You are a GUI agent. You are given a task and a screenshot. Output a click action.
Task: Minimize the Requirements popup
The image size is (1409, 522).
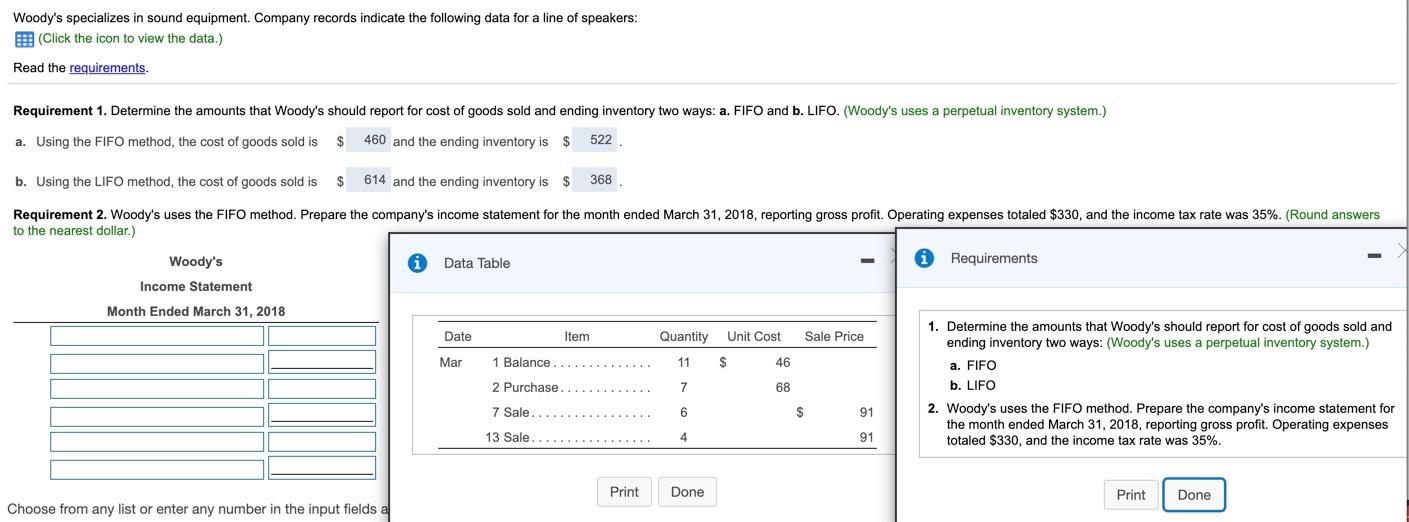point(1376,258)
